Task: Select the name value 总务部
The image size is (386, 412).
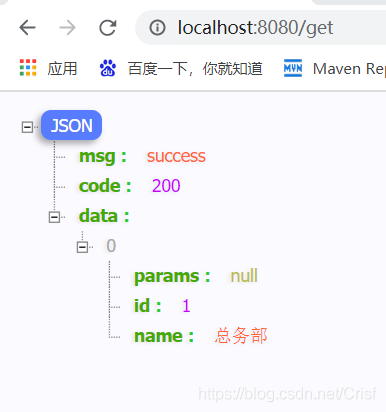Action: [x=241, y=335]
